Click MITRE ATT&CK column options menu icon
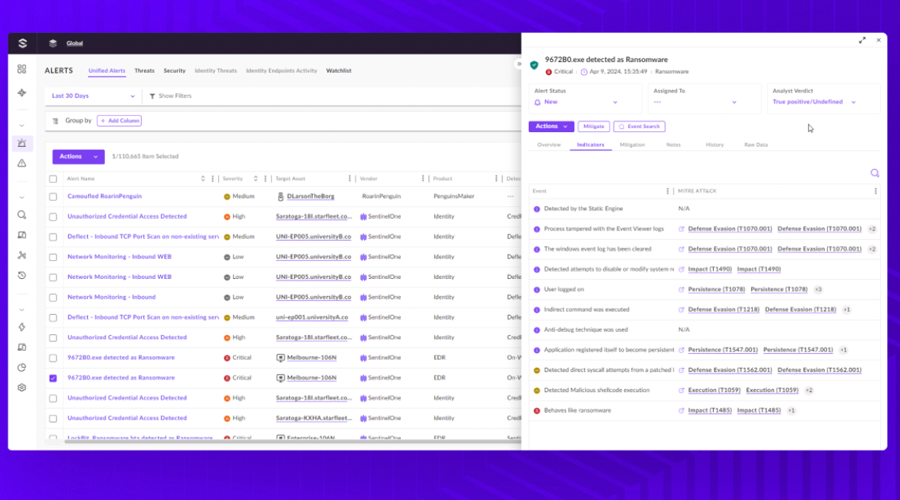This screenshot has width=900, height=500. (875, 191)
